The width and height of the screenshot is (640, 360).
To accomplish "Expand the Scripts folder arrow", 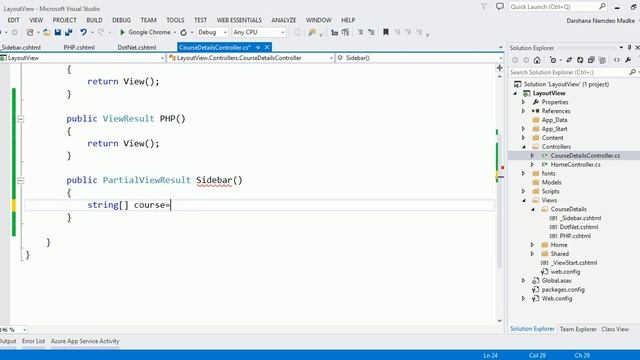I will pyautogui.click(x=524, y=191).
